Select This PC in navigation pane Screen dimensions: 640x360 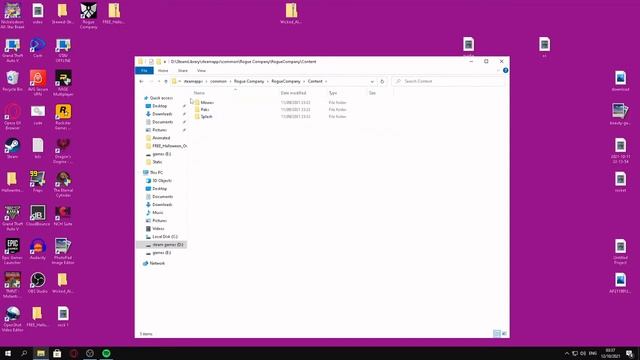pos(156,172)
